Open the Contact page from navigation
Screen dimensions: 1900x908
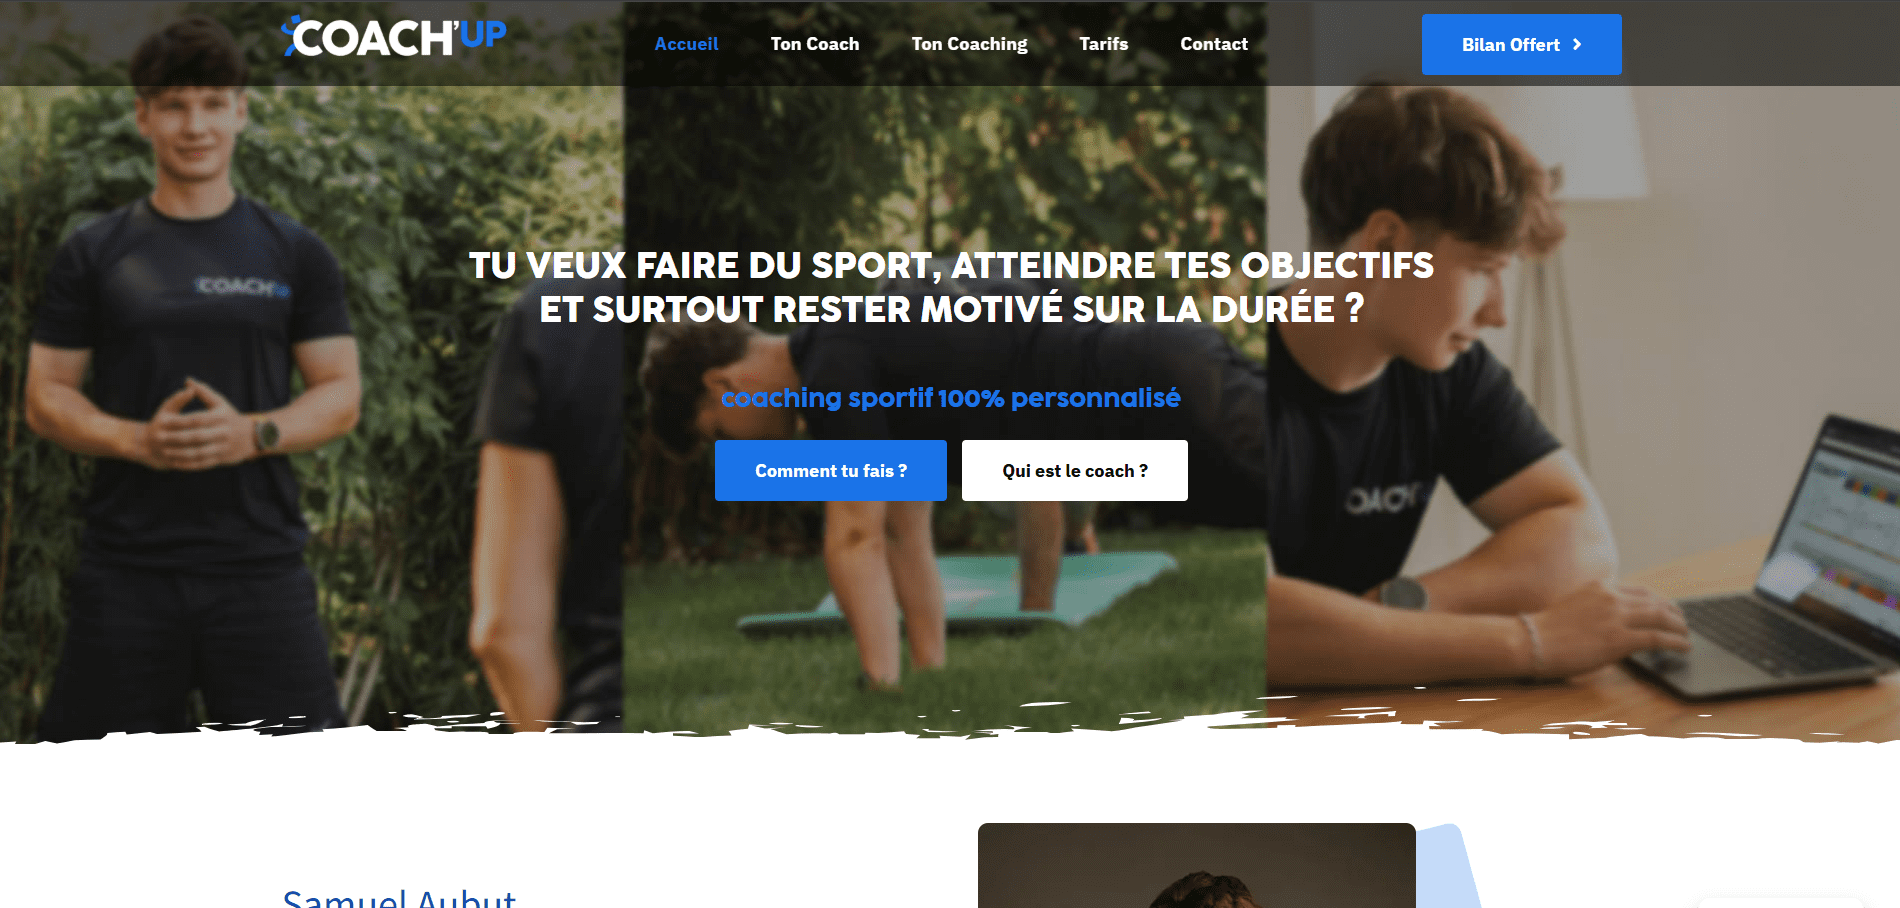point(1214,44)
